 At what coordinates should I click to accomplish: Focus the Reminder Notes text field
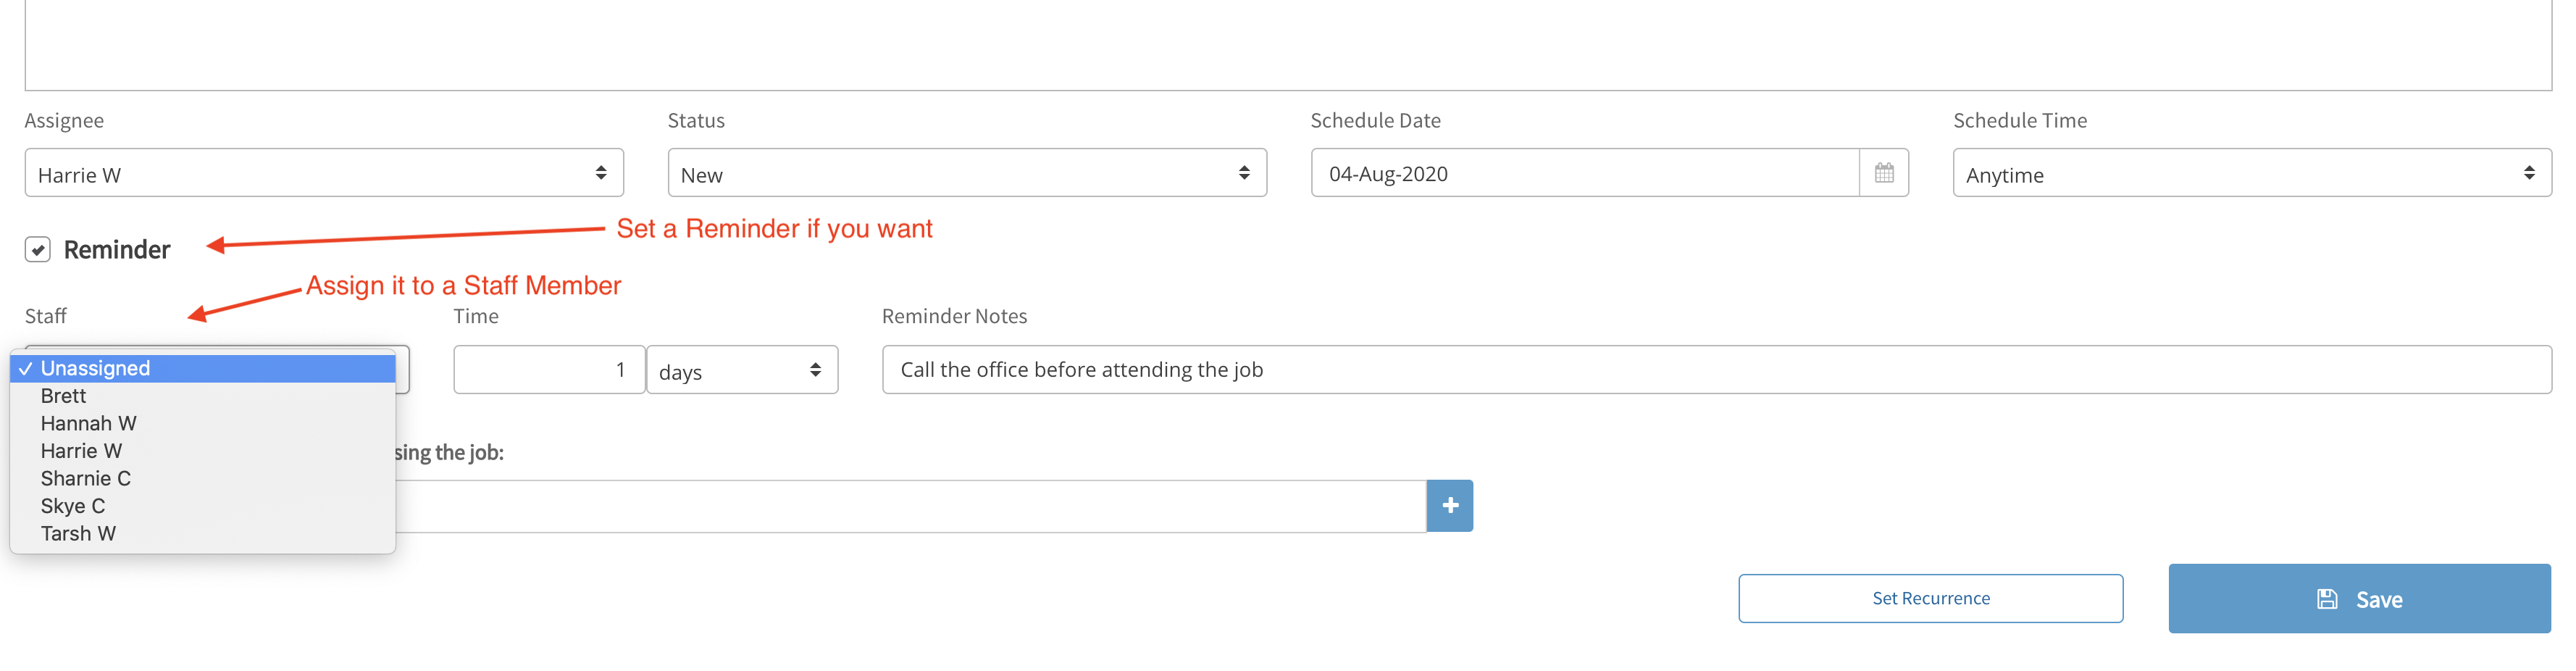[x=1716, y=370]
